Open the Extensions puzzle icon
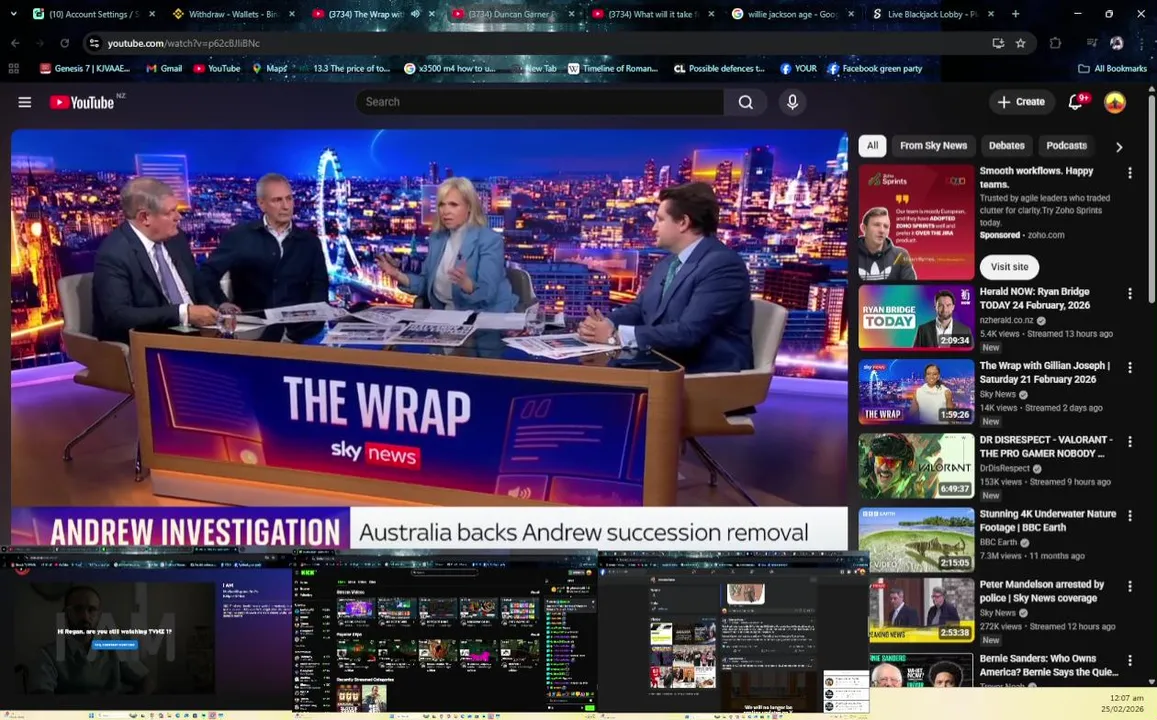The height and width of the screenshot is (720, 1157). pos(1055,44)
